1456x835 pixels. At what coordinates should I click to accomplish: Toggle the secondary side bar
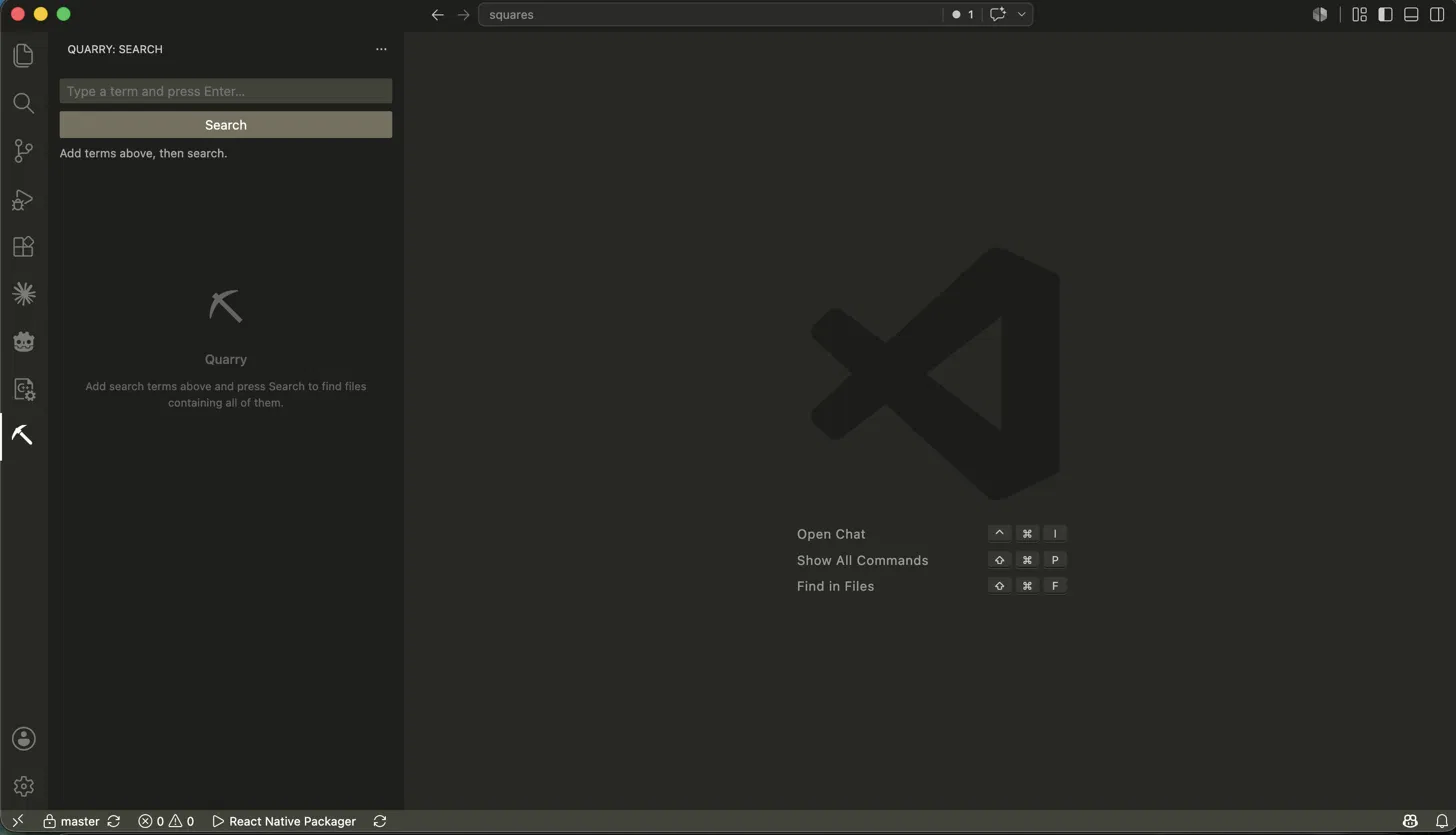pos(1437,15)
